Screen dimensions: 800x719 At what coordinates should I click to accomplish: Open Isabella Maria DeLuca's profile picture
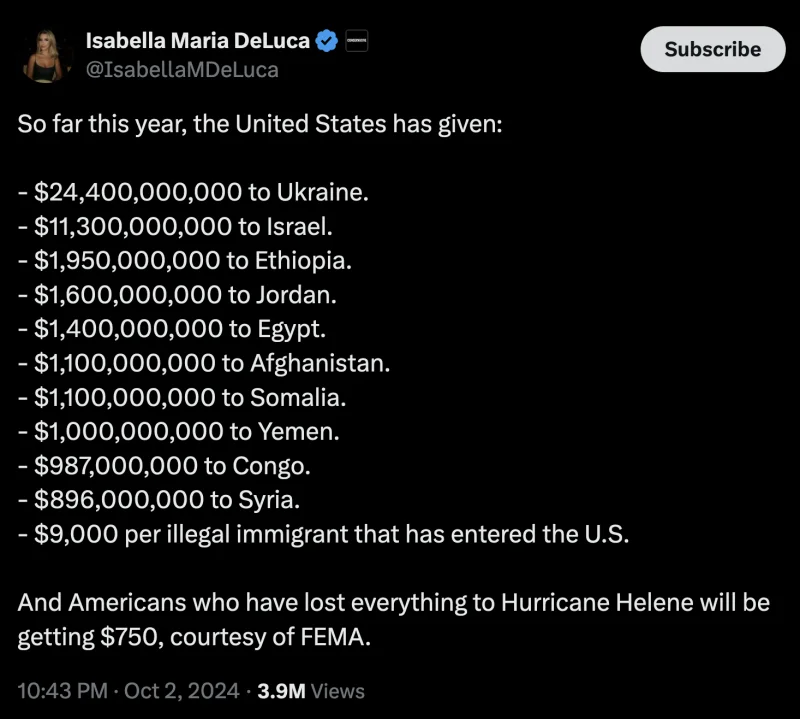46,56
